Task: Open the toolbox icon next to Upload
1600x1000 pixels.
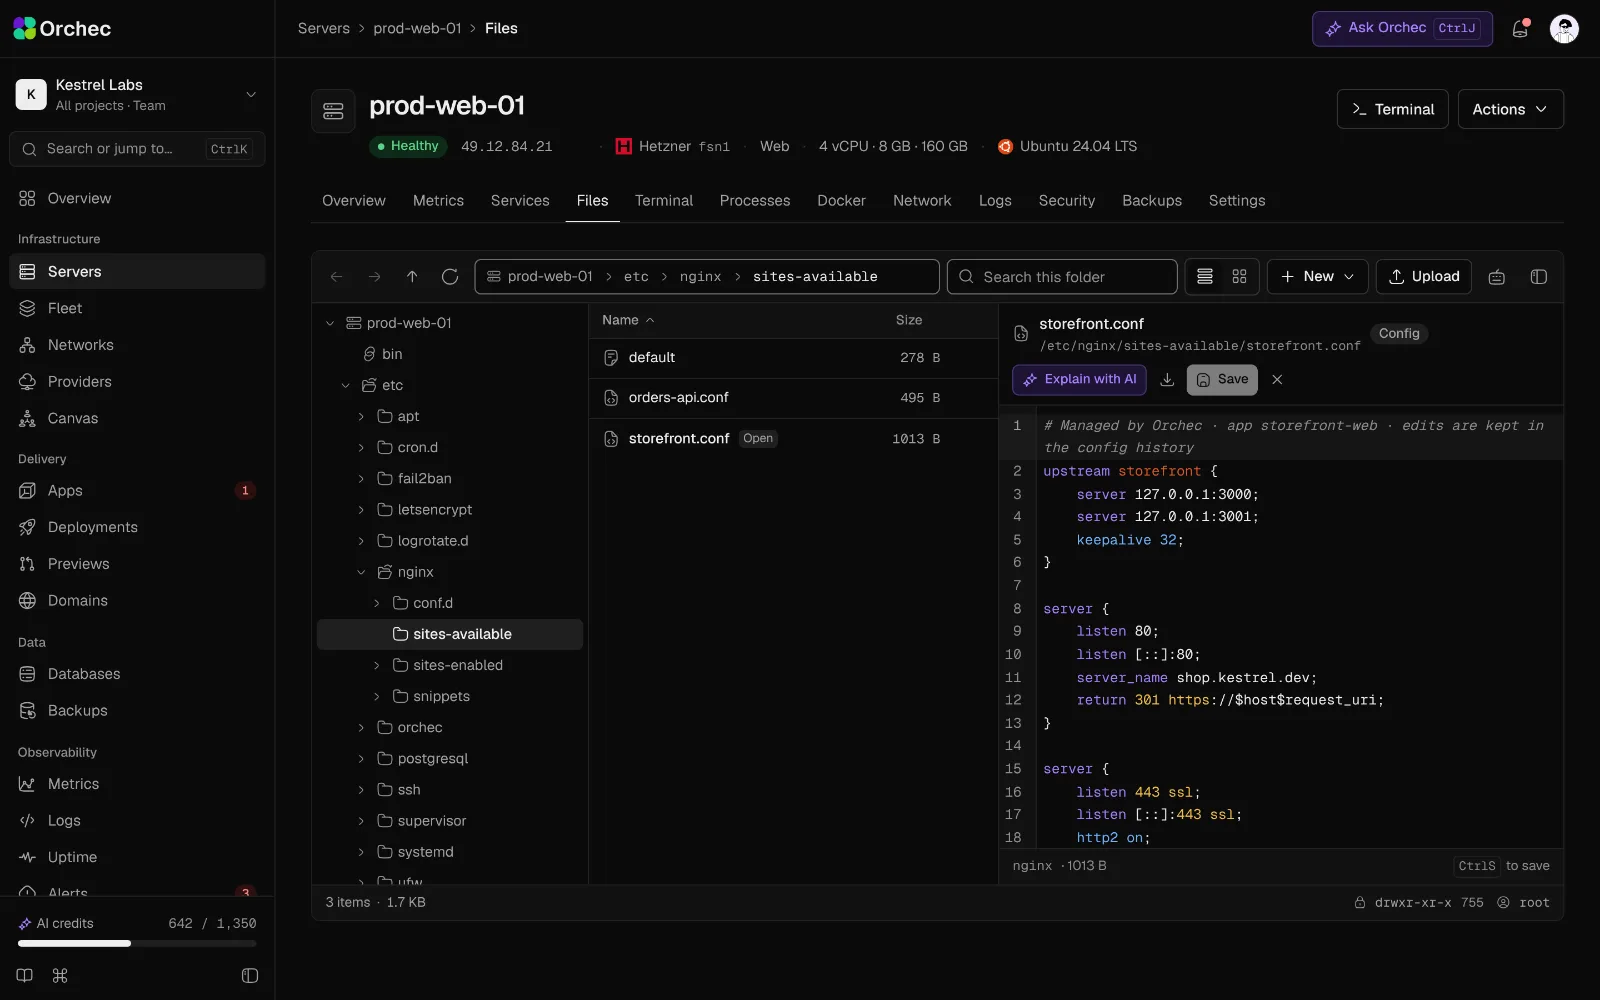Action: 1497,277
